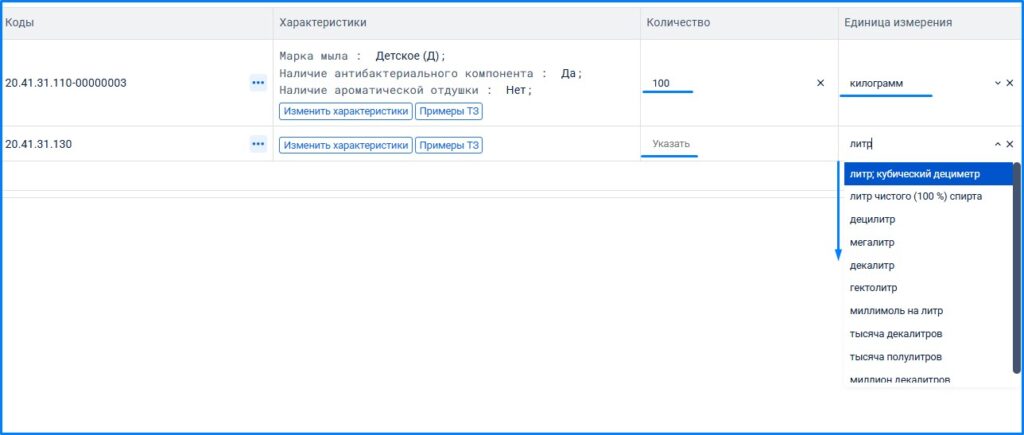Clear the quantity value 100
Image resolution: width=1024 pixels, height=435 pixels.
coord(820,83)
